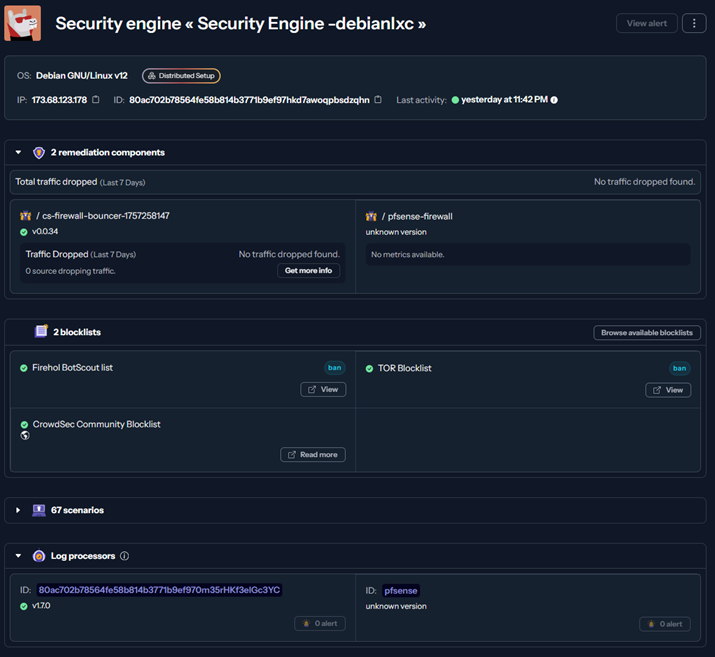Click the blocklists notepad icon

[x=41, y=331]
